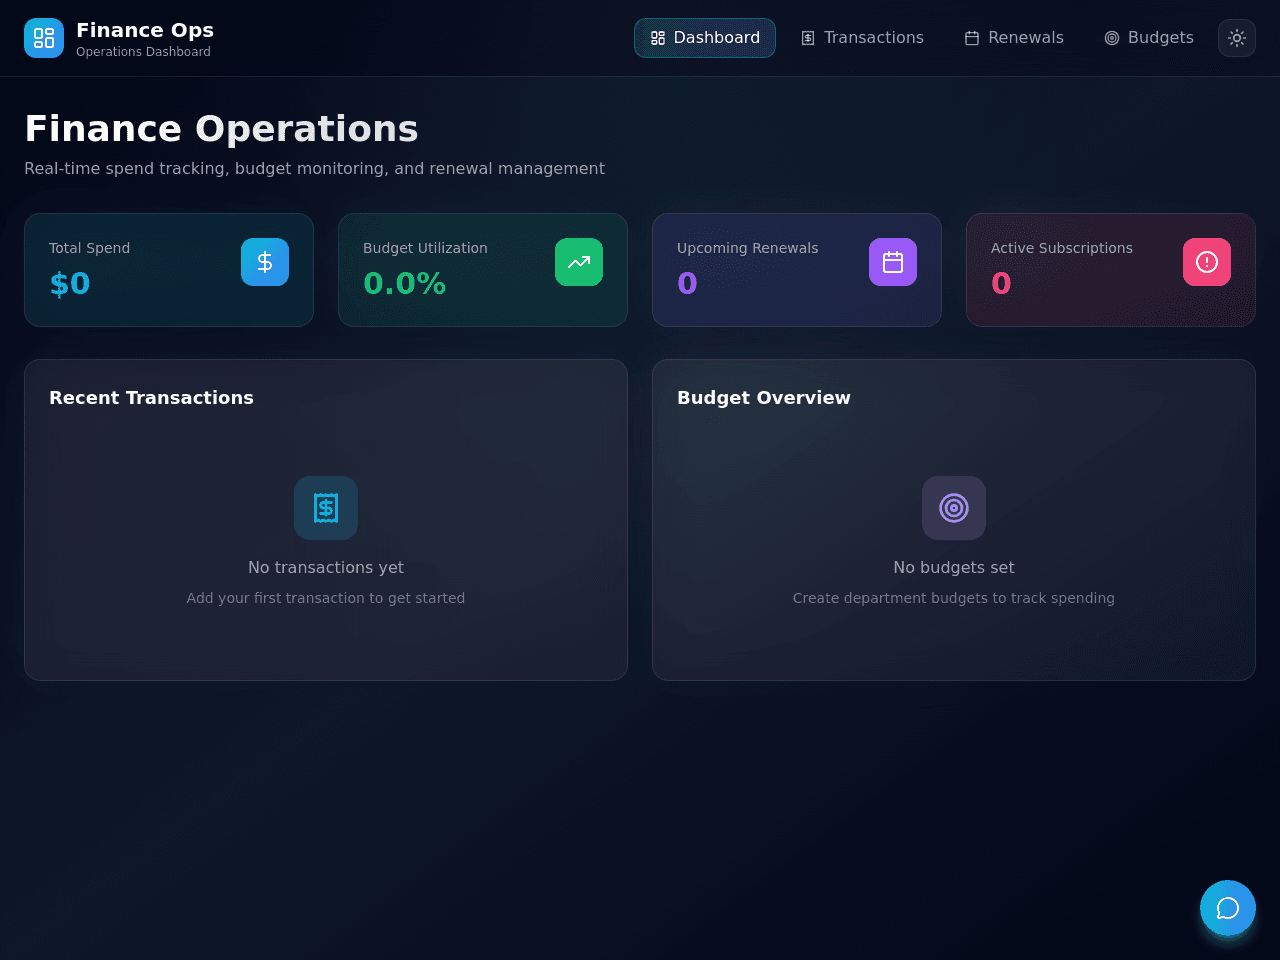This screenshot has width=1280, height=960.
Task: Open the Dashboard tab
Action: (x=705, y=38)
